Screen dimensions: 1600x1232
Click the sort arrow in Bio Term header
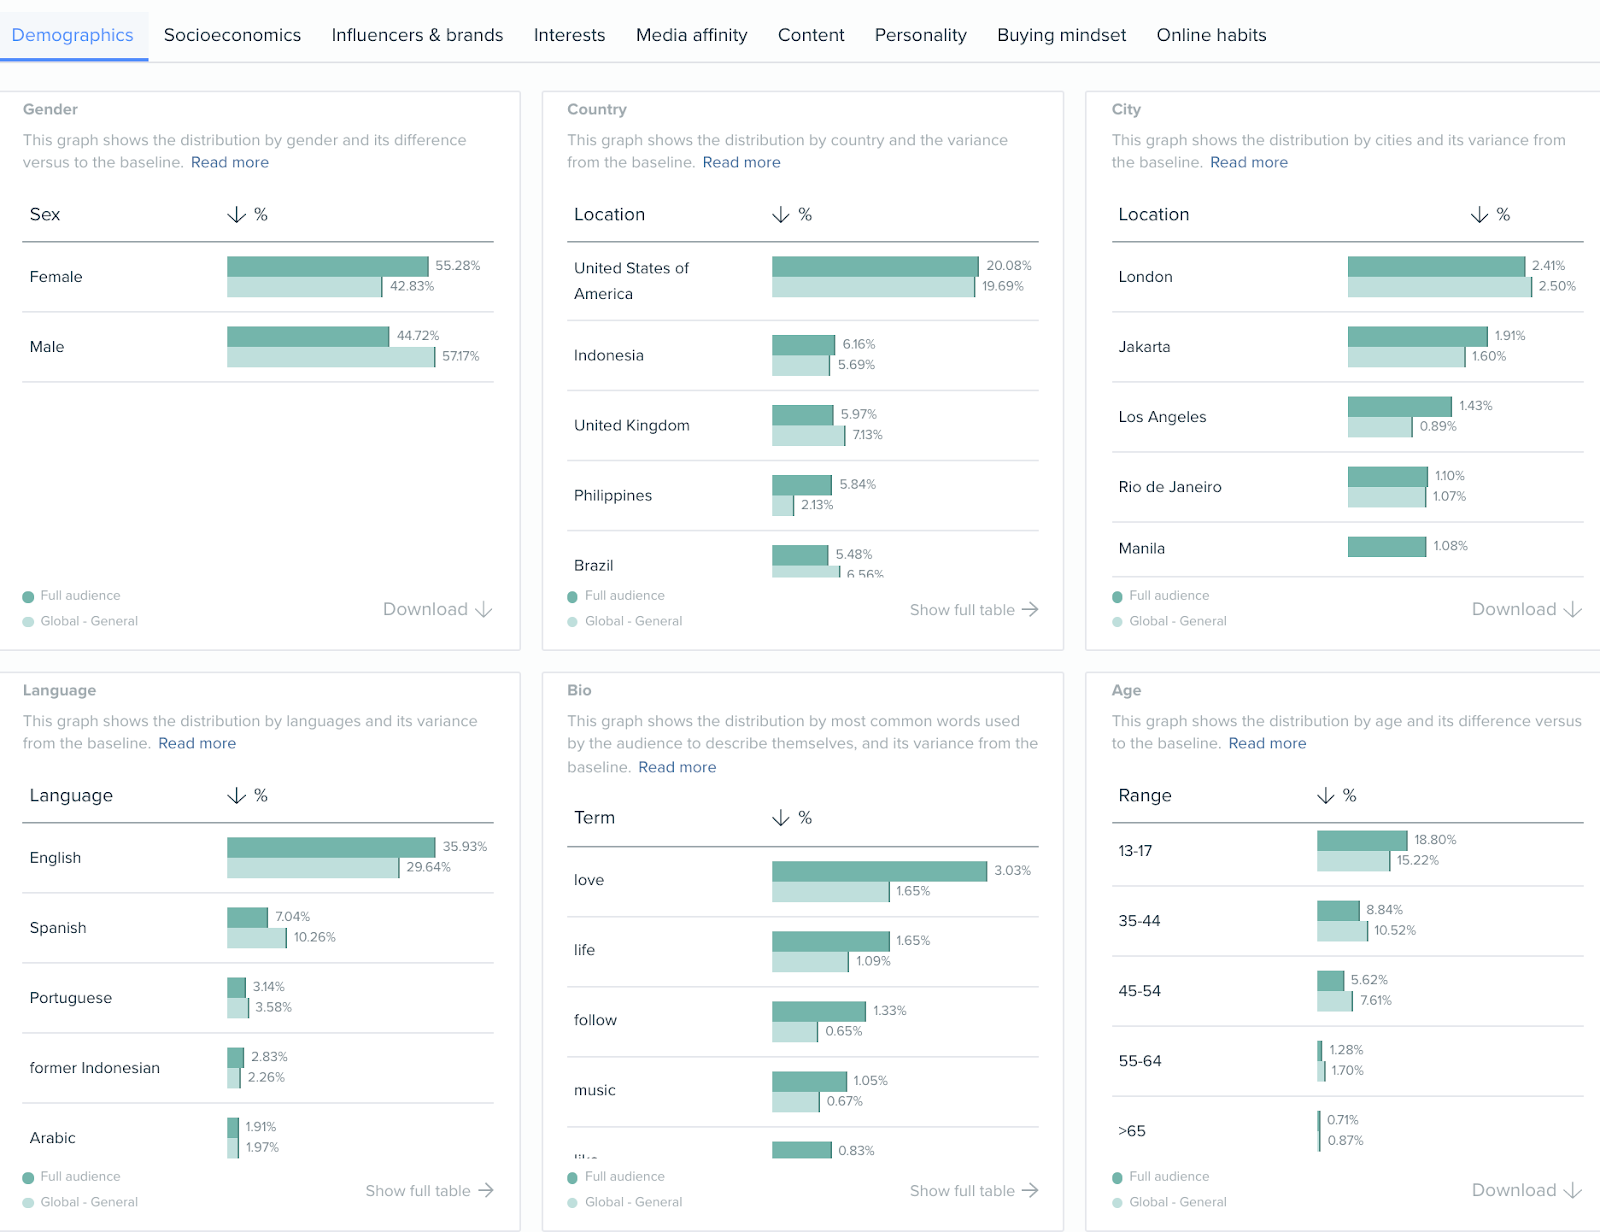click(781, 818)
